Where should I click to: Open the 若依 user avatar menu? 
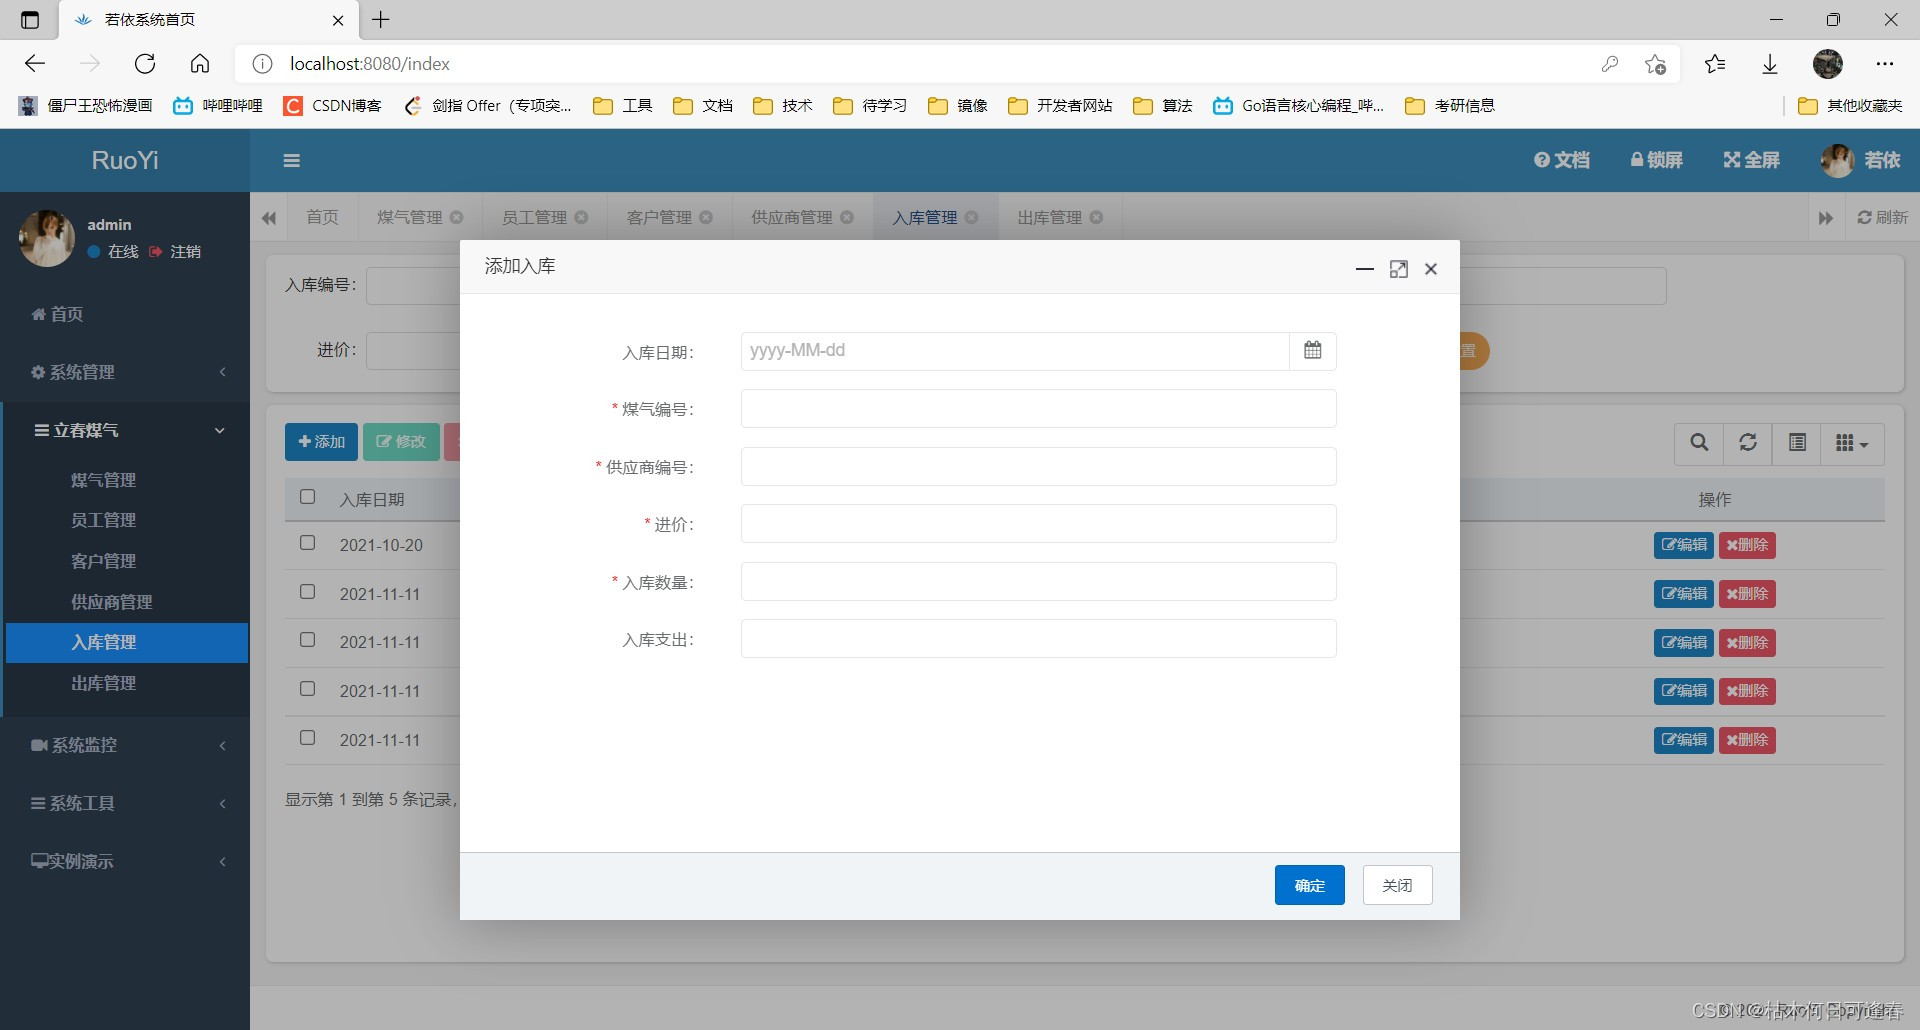(1860, 160)
